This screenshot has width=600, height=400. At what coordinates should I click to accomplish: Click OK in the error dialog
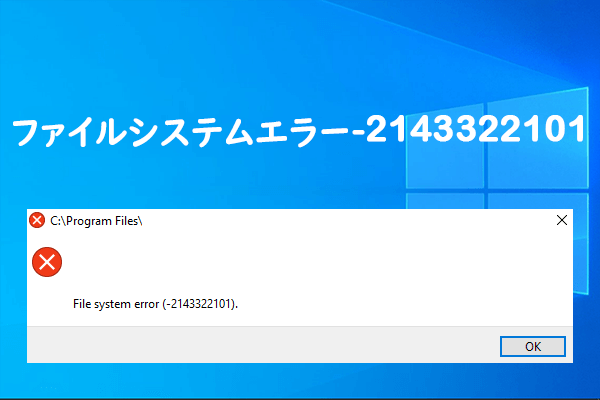(533, 346)
